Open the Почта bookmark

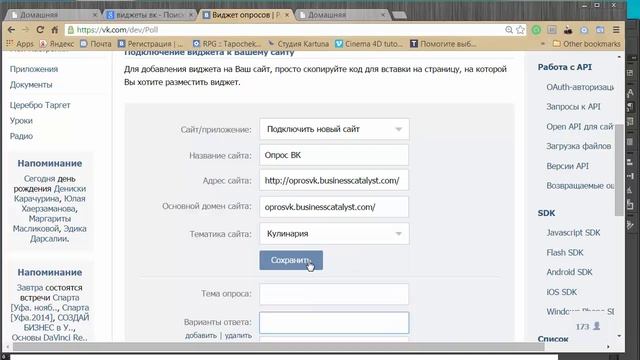[96, 44]
